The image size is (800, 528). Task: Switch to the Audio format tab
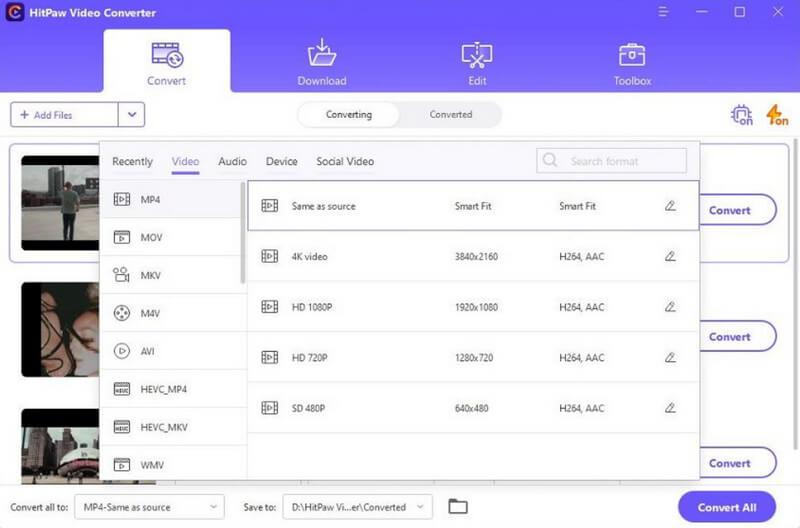tap(232, 162)
